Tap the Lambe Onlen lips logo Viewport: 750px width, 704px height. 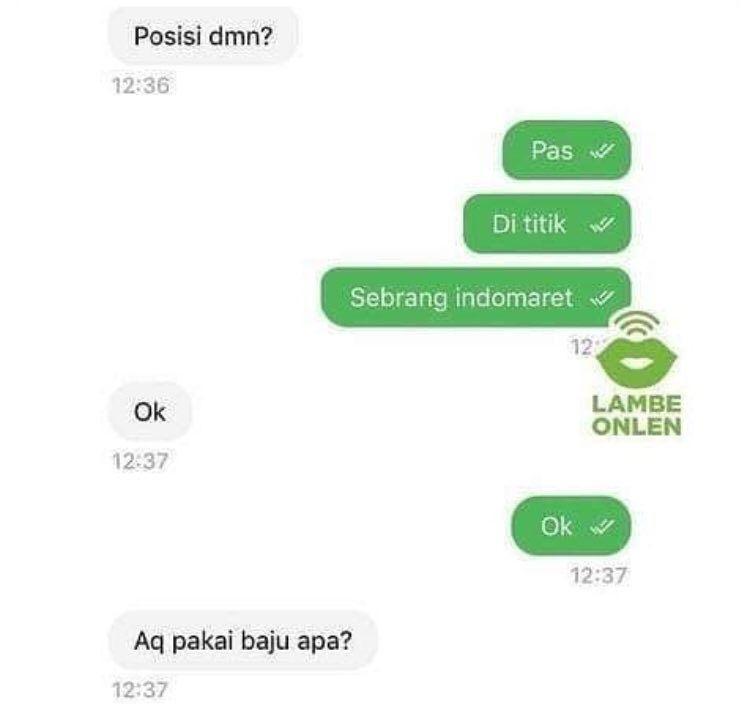tap(637, 362)
